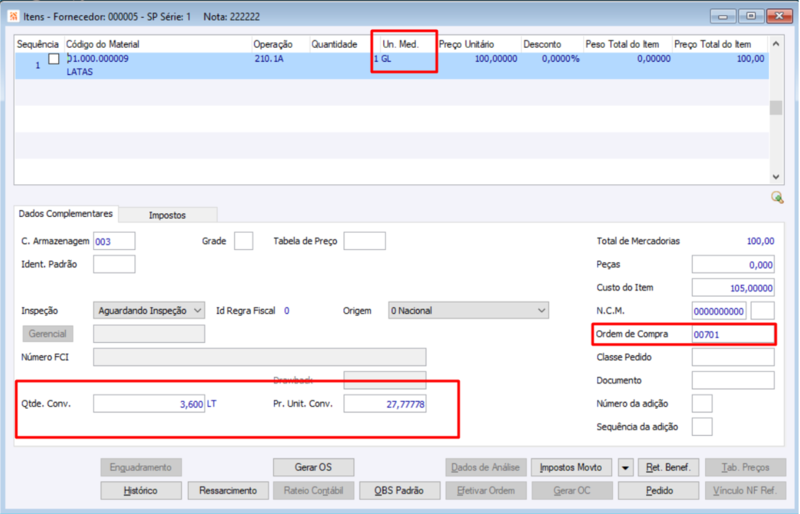Image resolution: width=800 pixels, height=514 pixels.
Task: Click the small box right of the N.C.M. field
Action: [763, 311]
